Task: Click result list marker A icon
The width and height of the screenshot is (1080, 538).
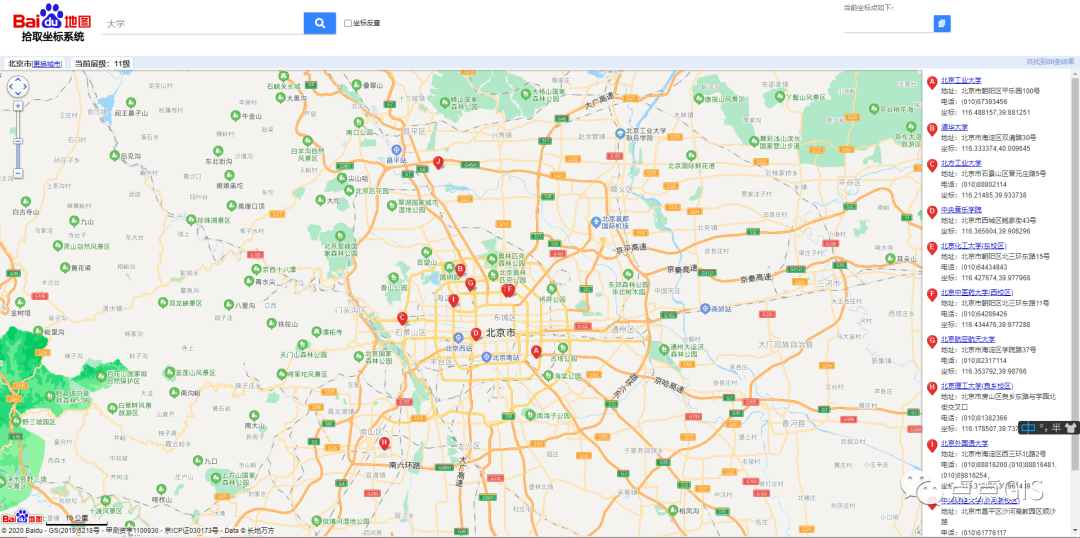Action: coord(932,83)
